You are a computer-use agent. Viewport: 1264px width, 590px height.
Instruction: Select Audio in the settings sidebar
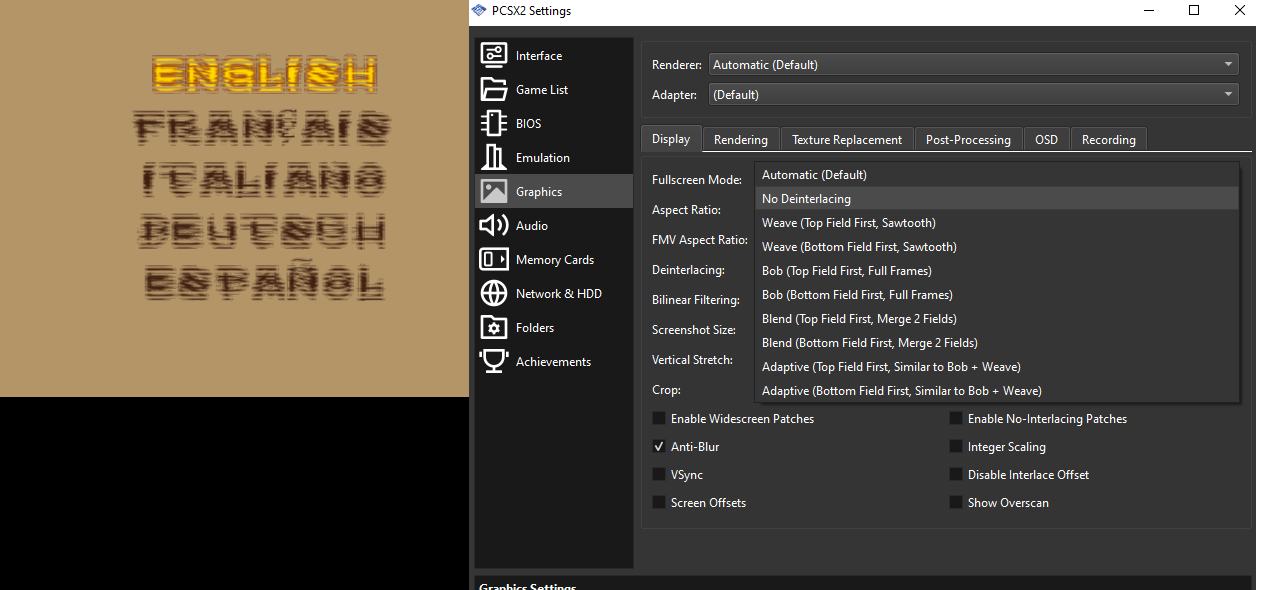coord(554,225)
